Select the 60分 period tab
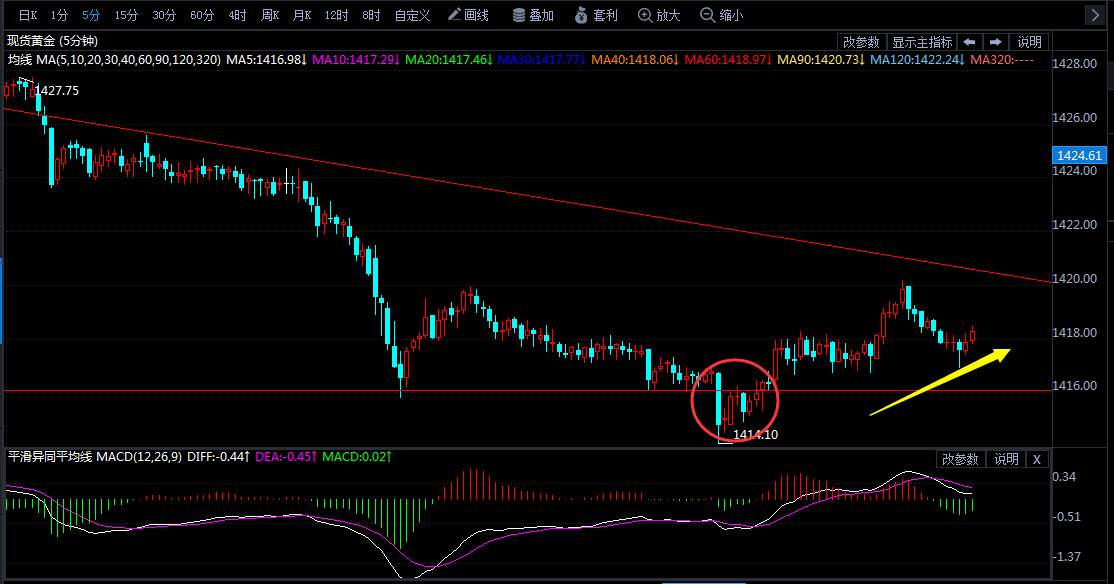This screenshot has height=584, width=1114. pyautogui.click(x=202, y=15)
